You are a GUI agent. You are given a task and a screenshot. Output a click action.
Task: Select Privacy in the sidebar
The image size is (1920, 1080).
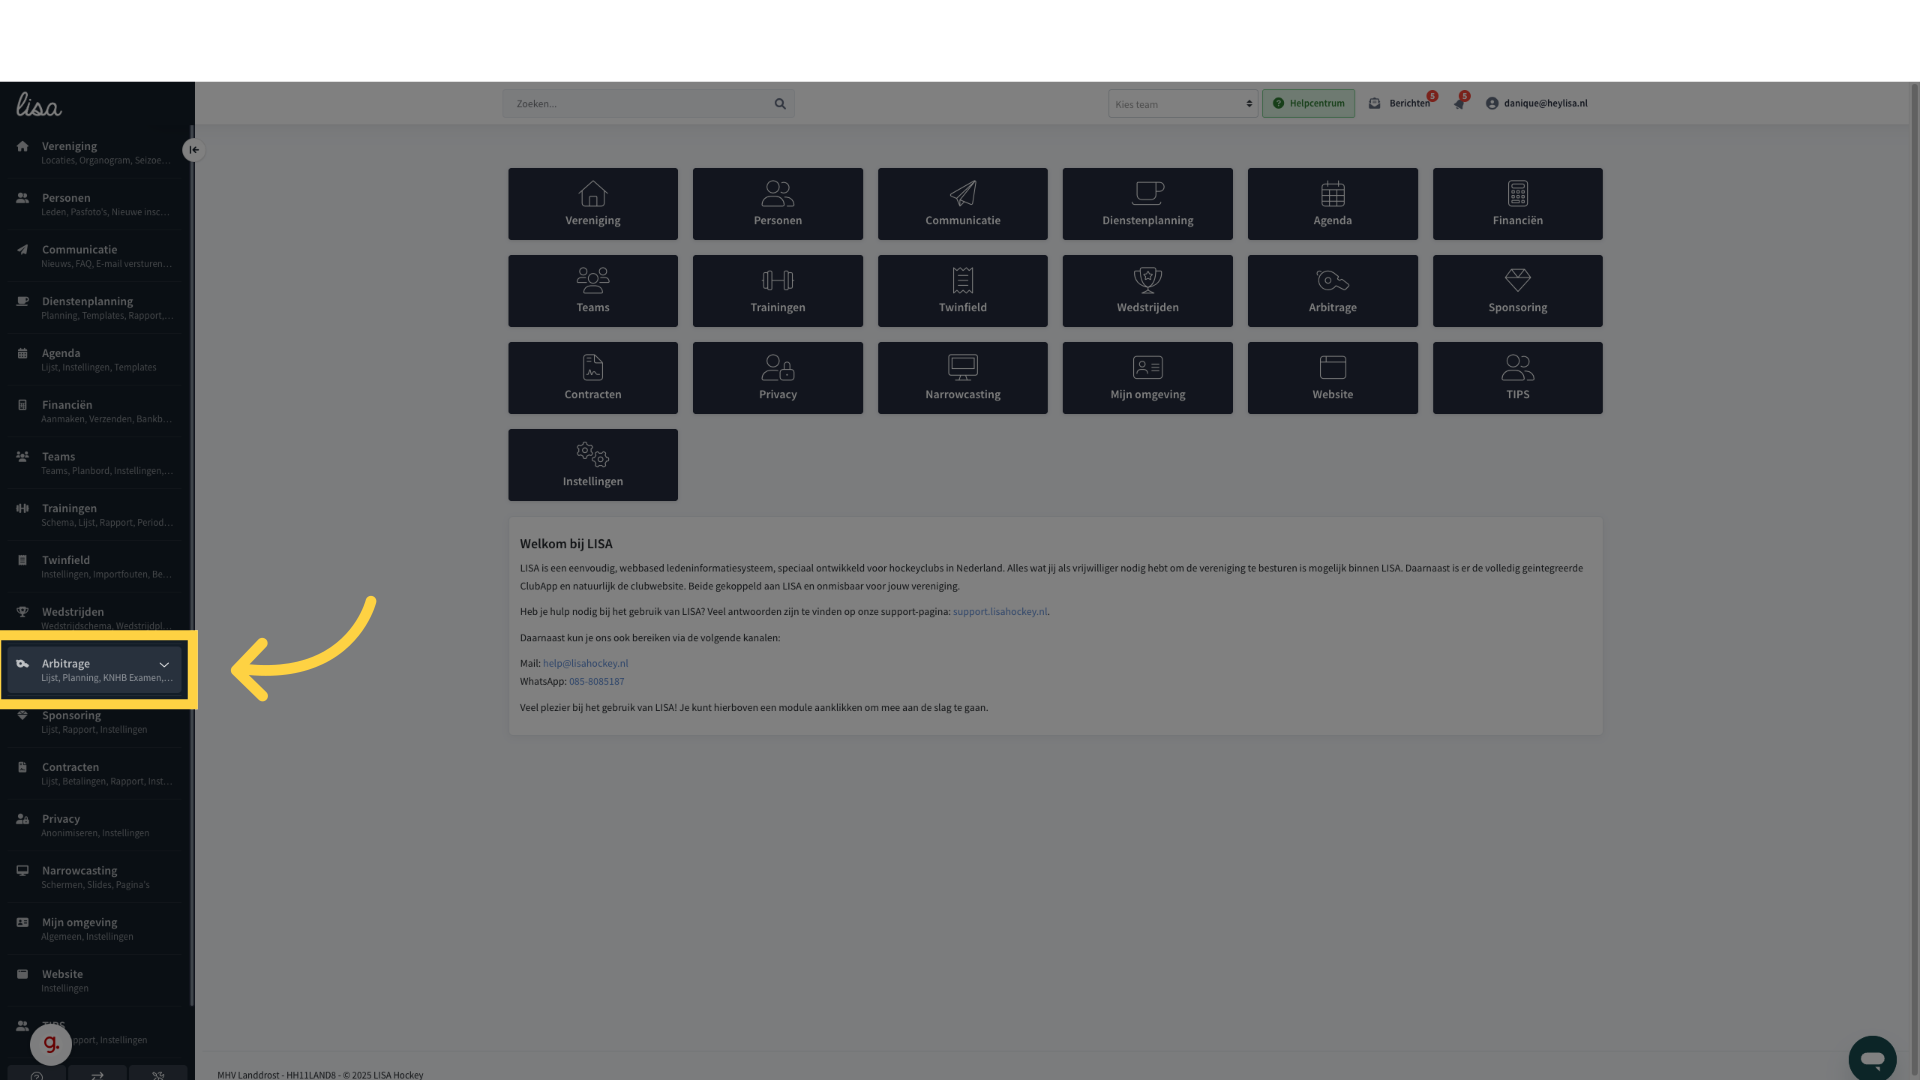[95, 825]
